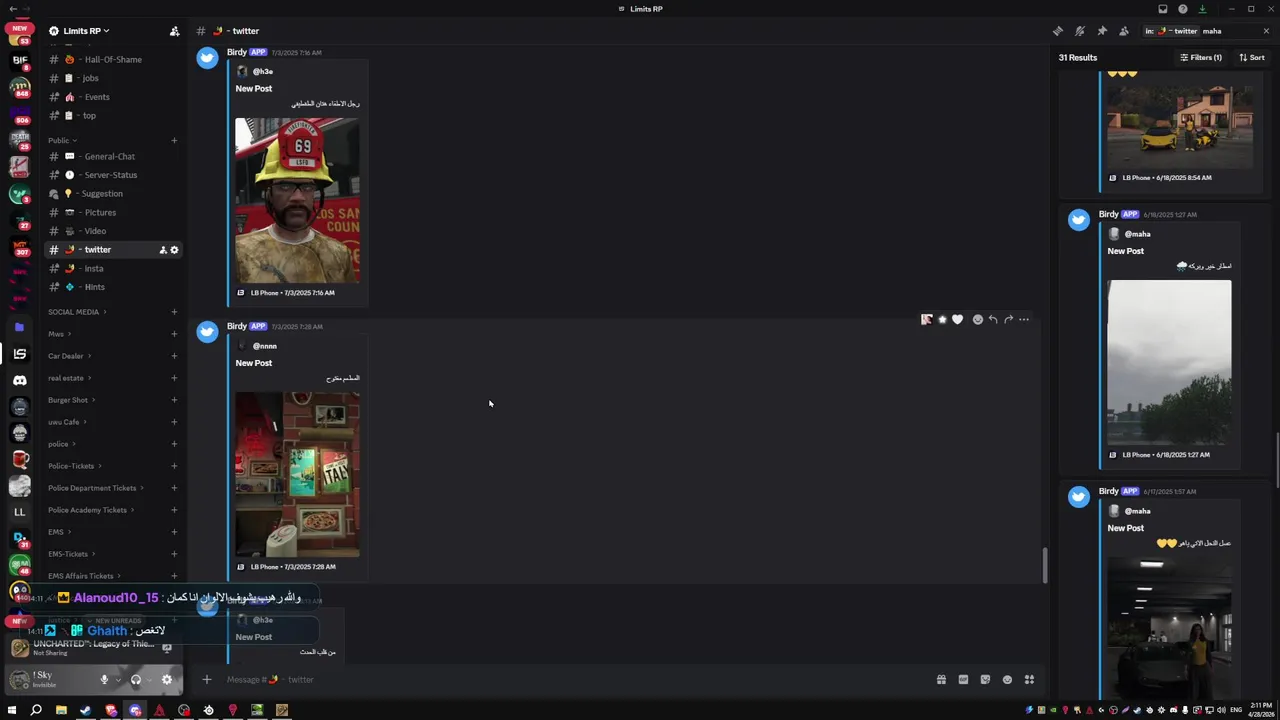Add channel via plus next to Mws
Viewport: 1280px width, 720px height.
point(174,334)
